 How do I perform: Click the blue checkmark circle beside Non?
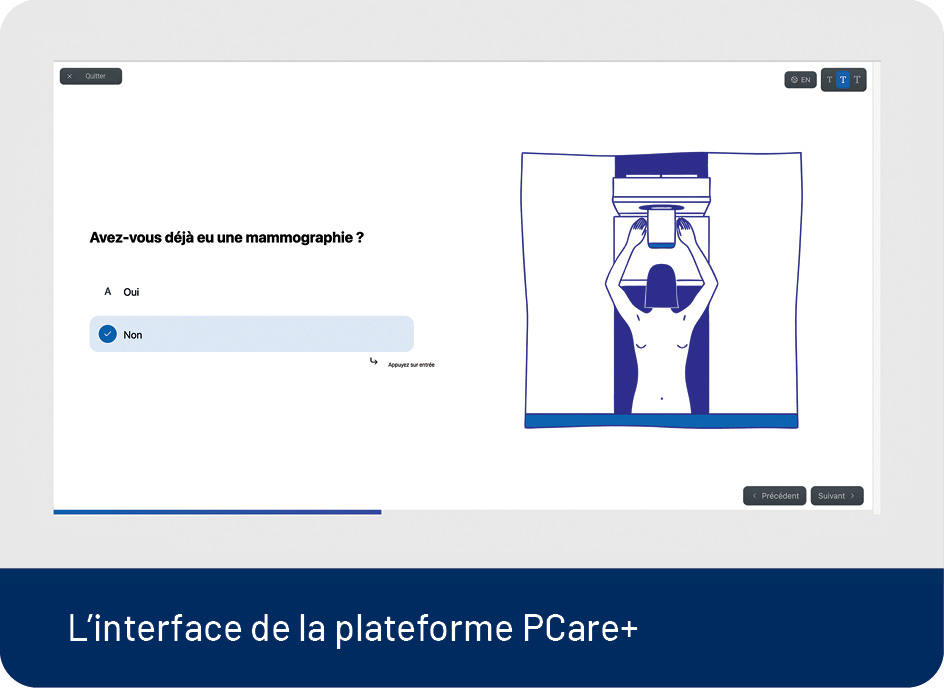pos(108,334)
